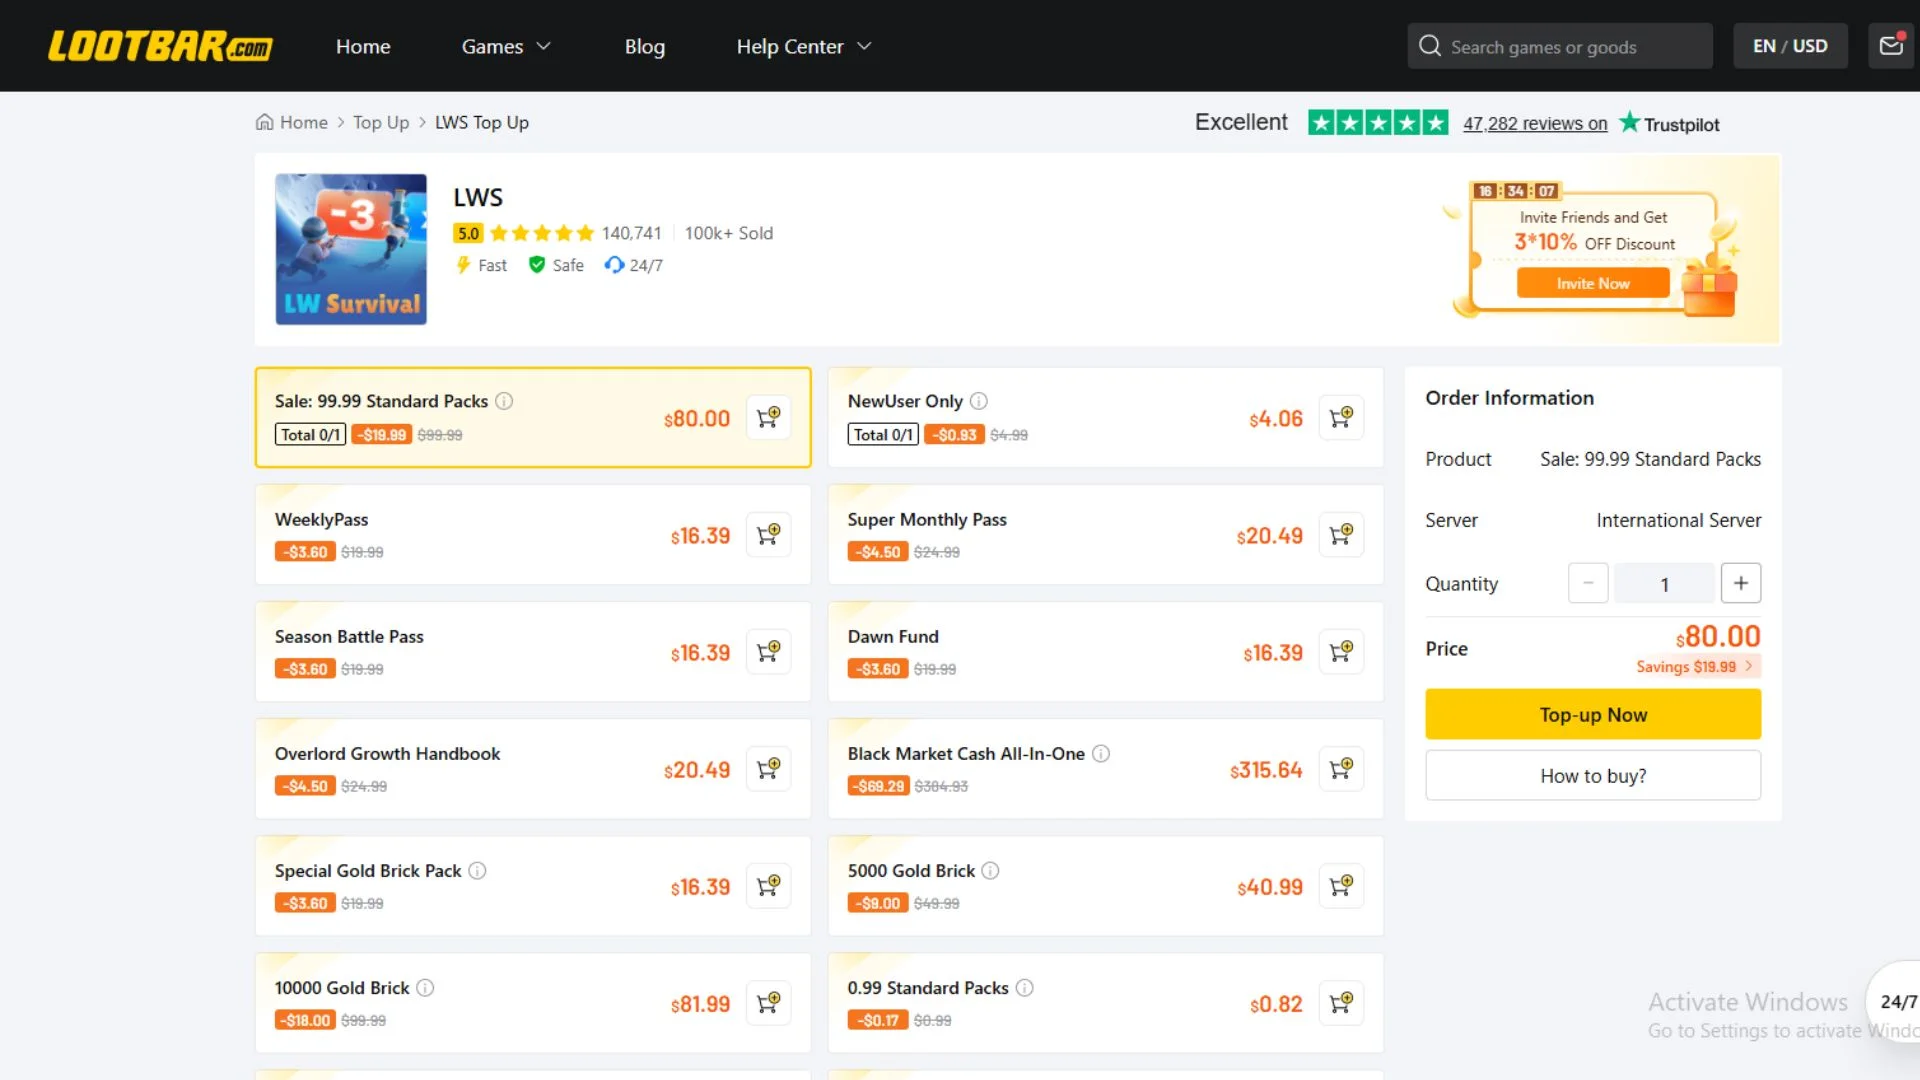Add 0.99 Standard Packs to cart
The height and width of the screenshot is (1080, 1920).
[1341, 1003]
